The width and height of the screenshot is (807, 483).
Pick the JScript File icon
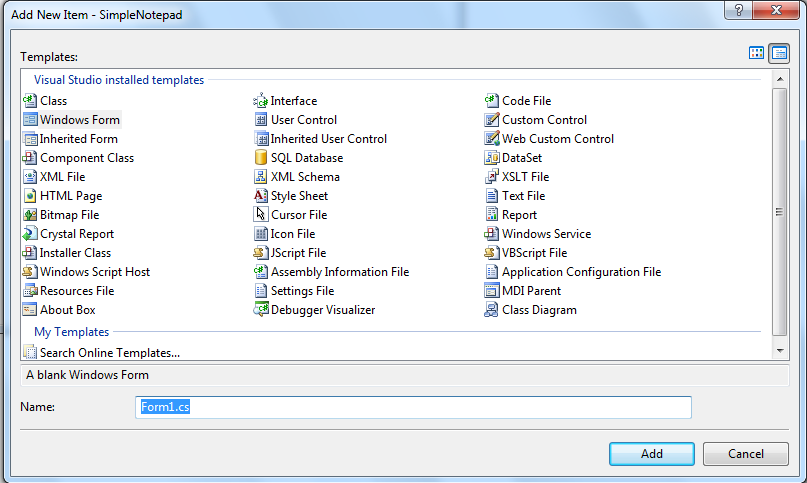pos(261,253)
